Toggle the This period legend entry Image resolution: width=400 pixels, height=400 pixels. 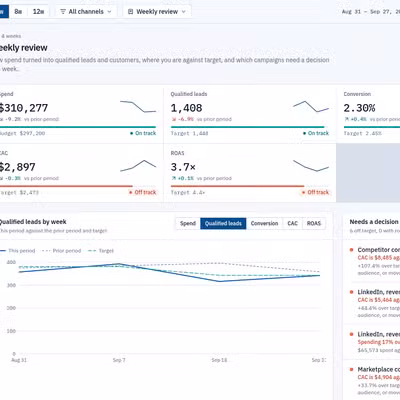coord(17,251)
